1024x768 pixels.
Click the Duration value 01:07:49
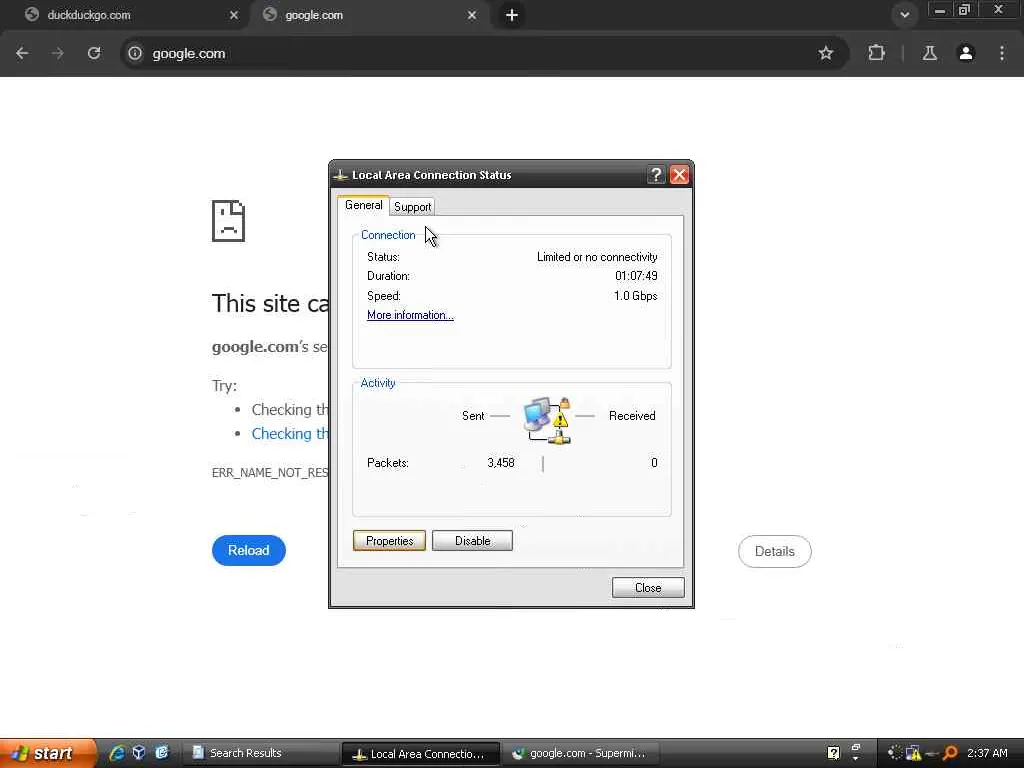[636, 276]
